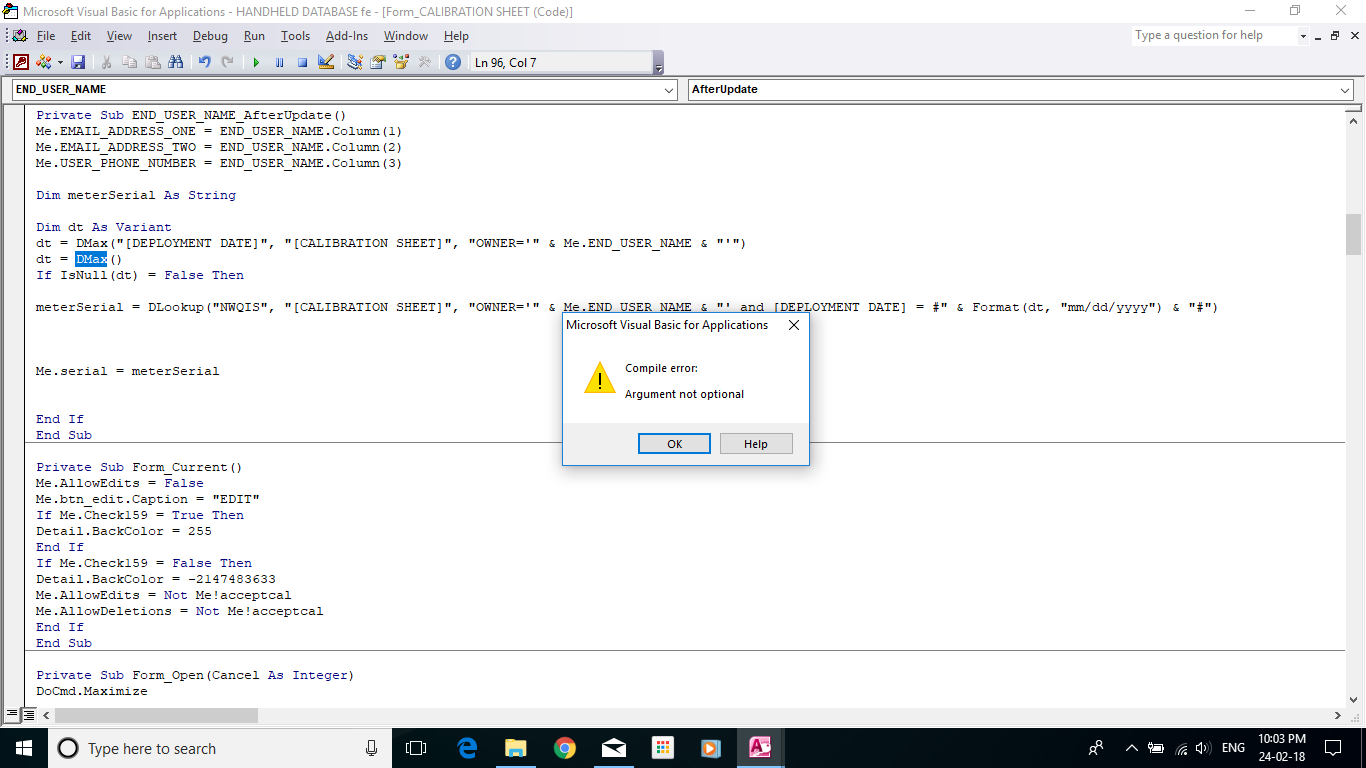Open Microsoft Edge from the taskbar
The image size is (1366, 768).
467,748
